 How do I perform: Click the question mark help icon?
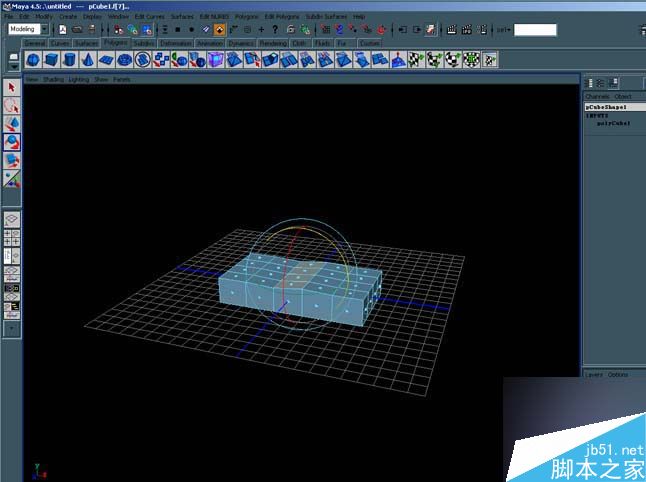point(275,29)
